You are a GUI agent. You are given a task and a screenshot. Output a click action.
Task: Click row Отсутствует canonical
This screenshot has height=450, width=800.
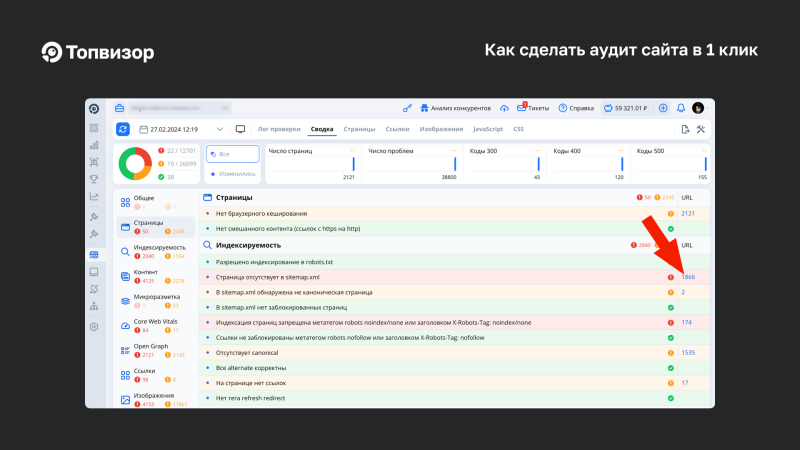[455, 353]
